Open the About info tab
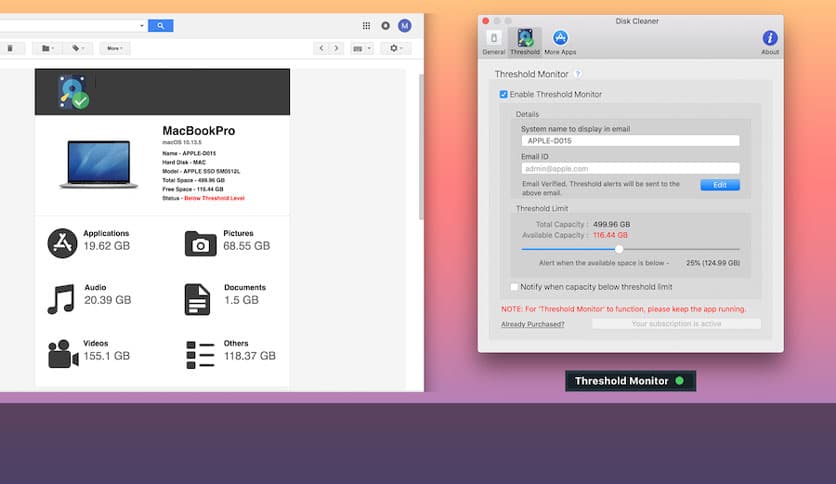This screenshot has height=484, width=836. (769, 42)
